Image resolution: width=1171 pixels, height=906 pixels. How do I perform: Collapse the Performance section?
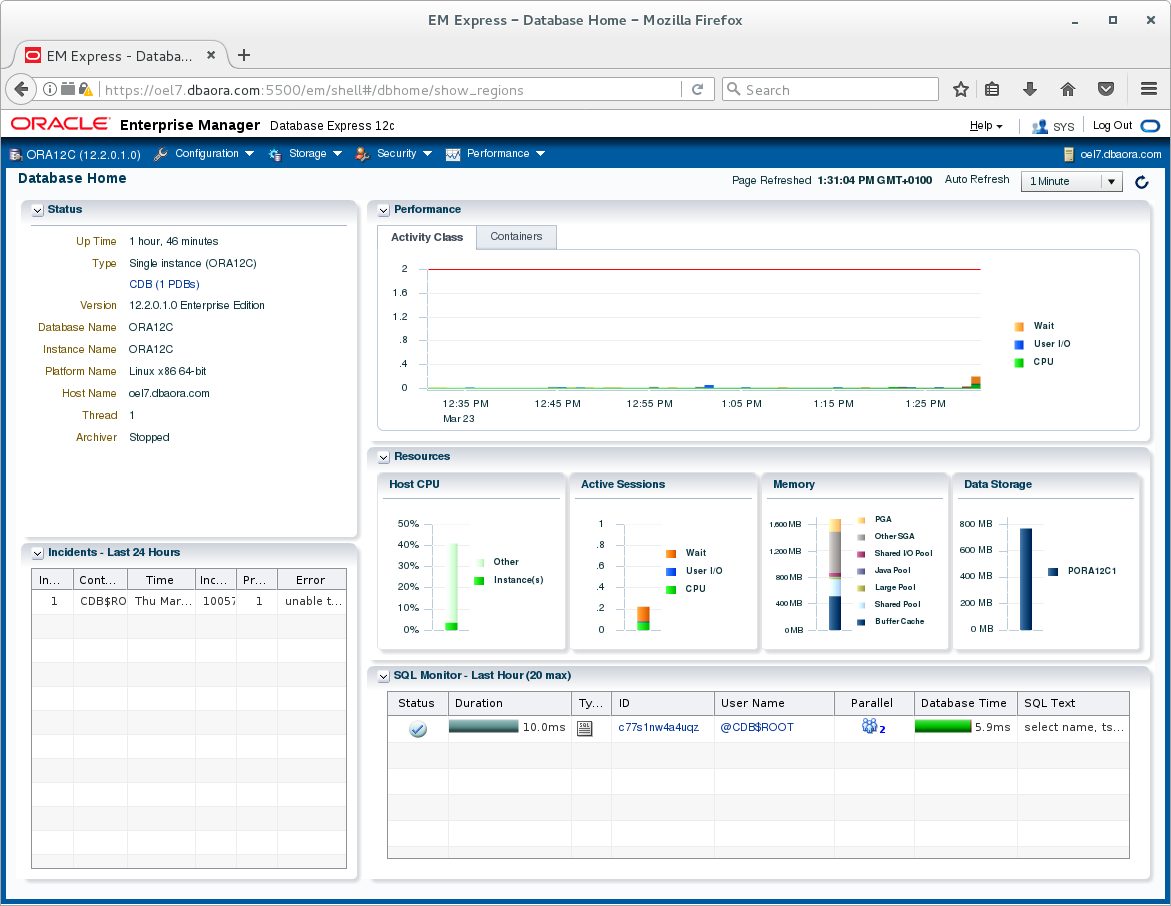tap(384, 211)
